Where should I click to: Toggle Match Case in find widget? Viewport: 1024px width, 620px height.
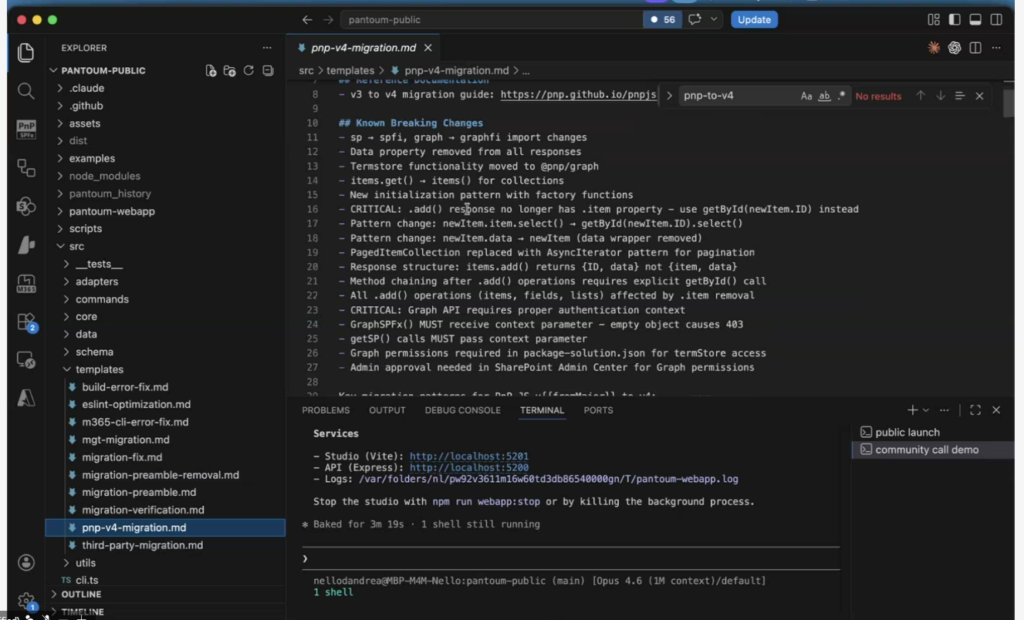(806, 96)
